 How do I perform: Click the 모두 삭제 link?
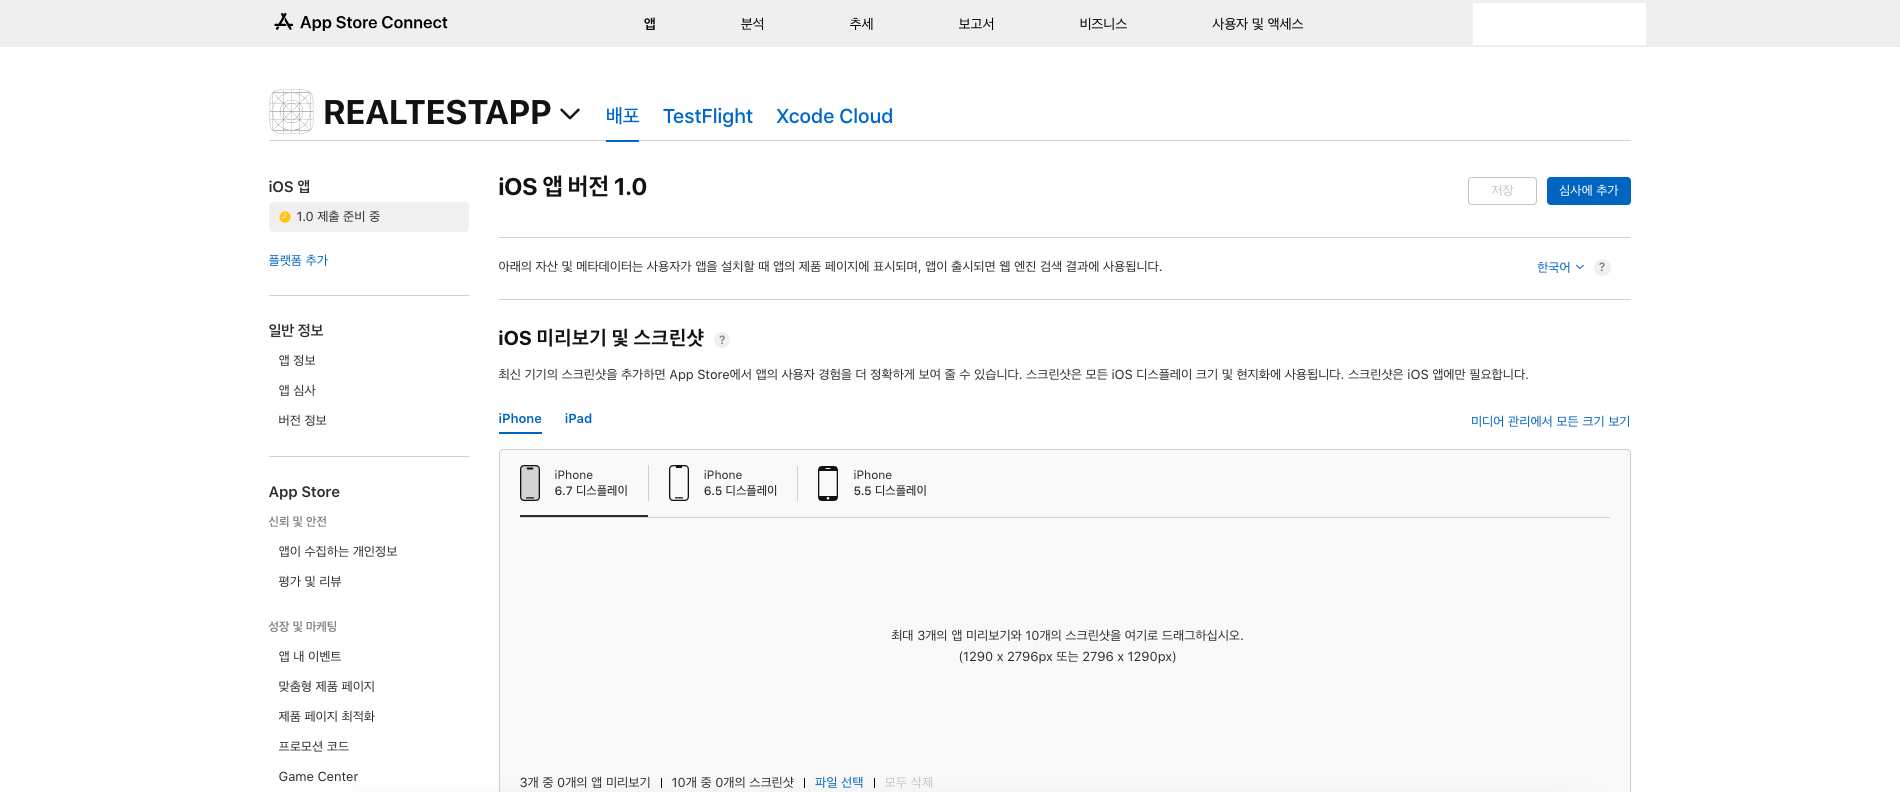pyautogui.click(x=908, y=782)
